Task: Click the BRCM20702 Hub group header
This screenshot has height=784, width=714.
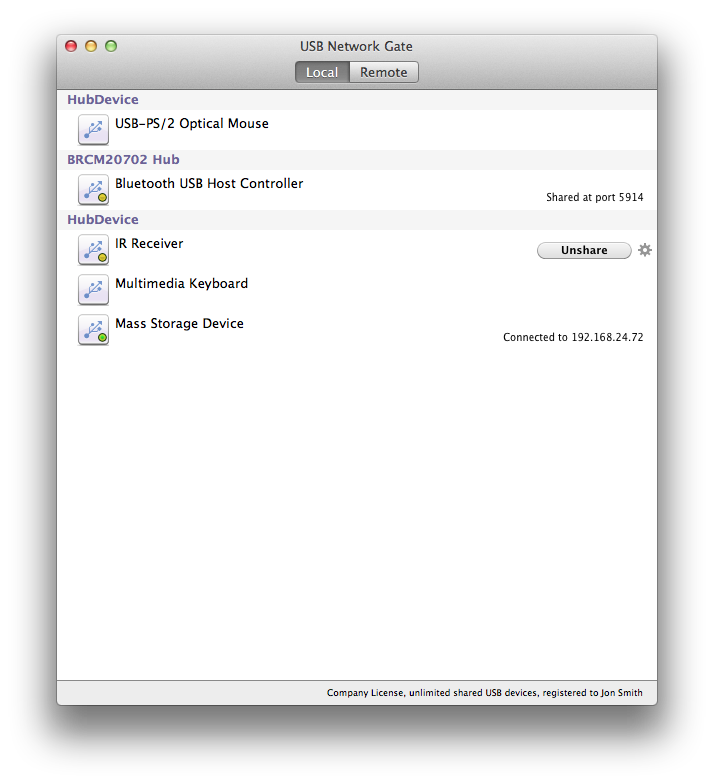Action: (x=123, y=160)
